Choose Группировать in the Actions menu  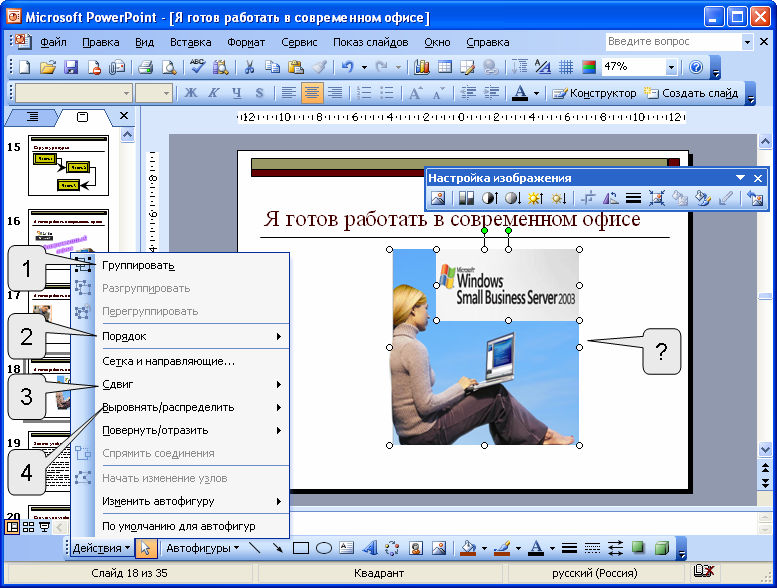point(180,266)
